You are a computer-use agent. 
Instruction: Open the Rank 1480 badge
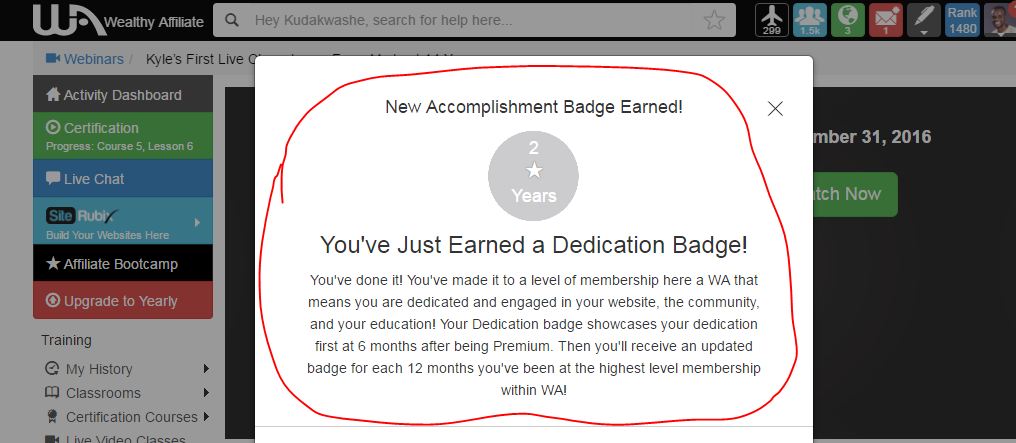click(962, 20)
